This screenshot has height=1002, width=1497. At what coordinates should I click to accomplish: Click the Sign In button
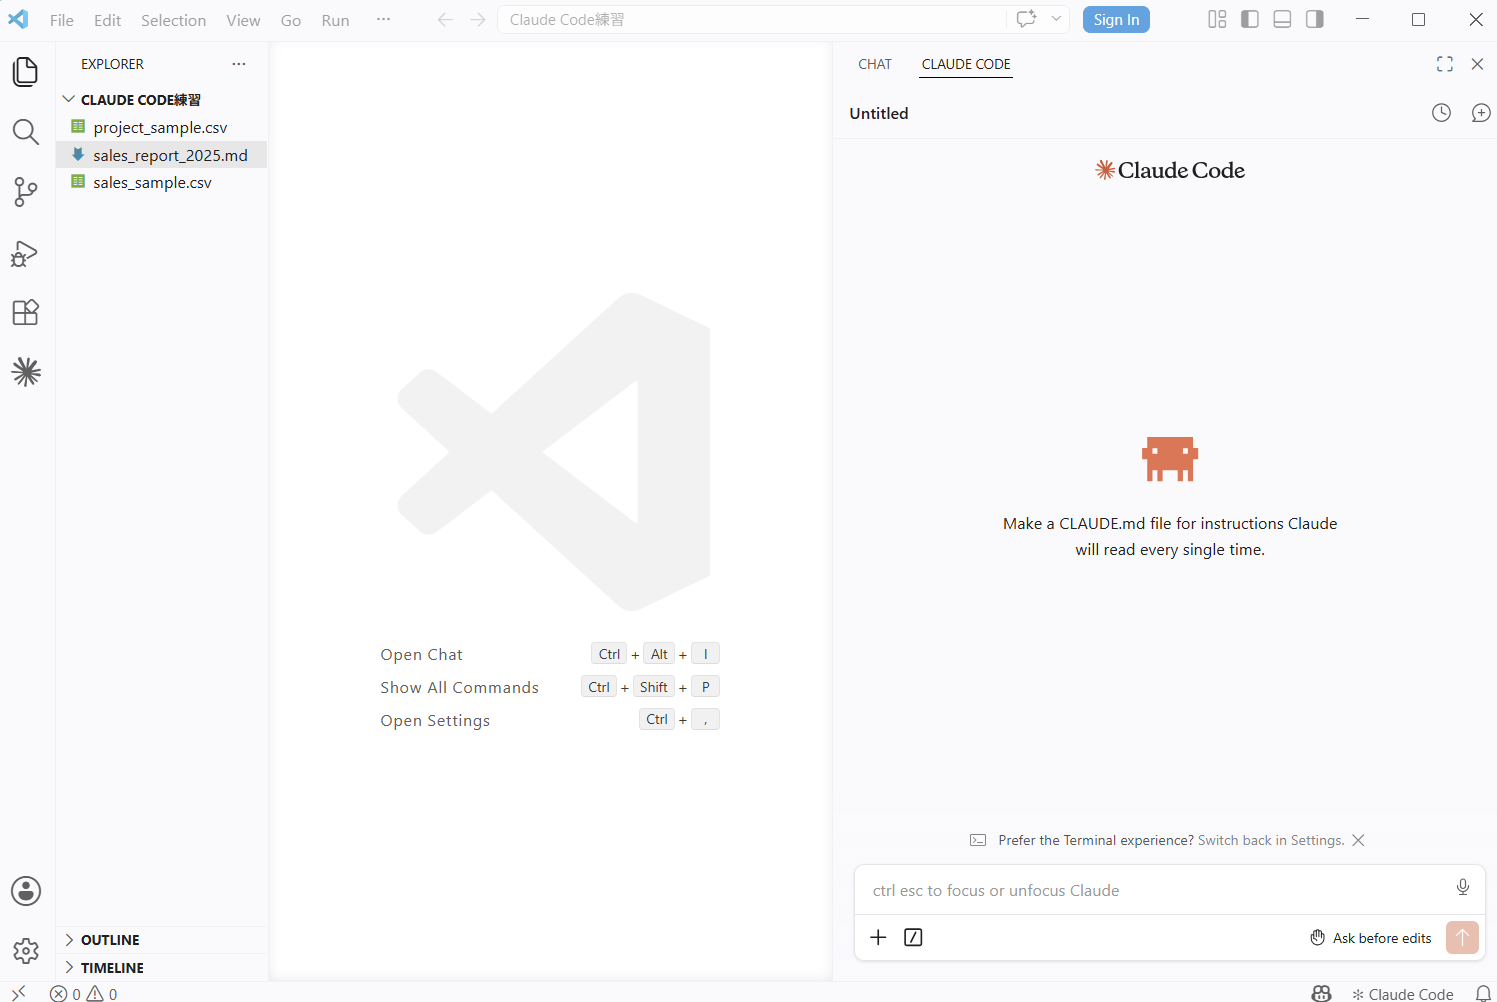(1116, 20)
